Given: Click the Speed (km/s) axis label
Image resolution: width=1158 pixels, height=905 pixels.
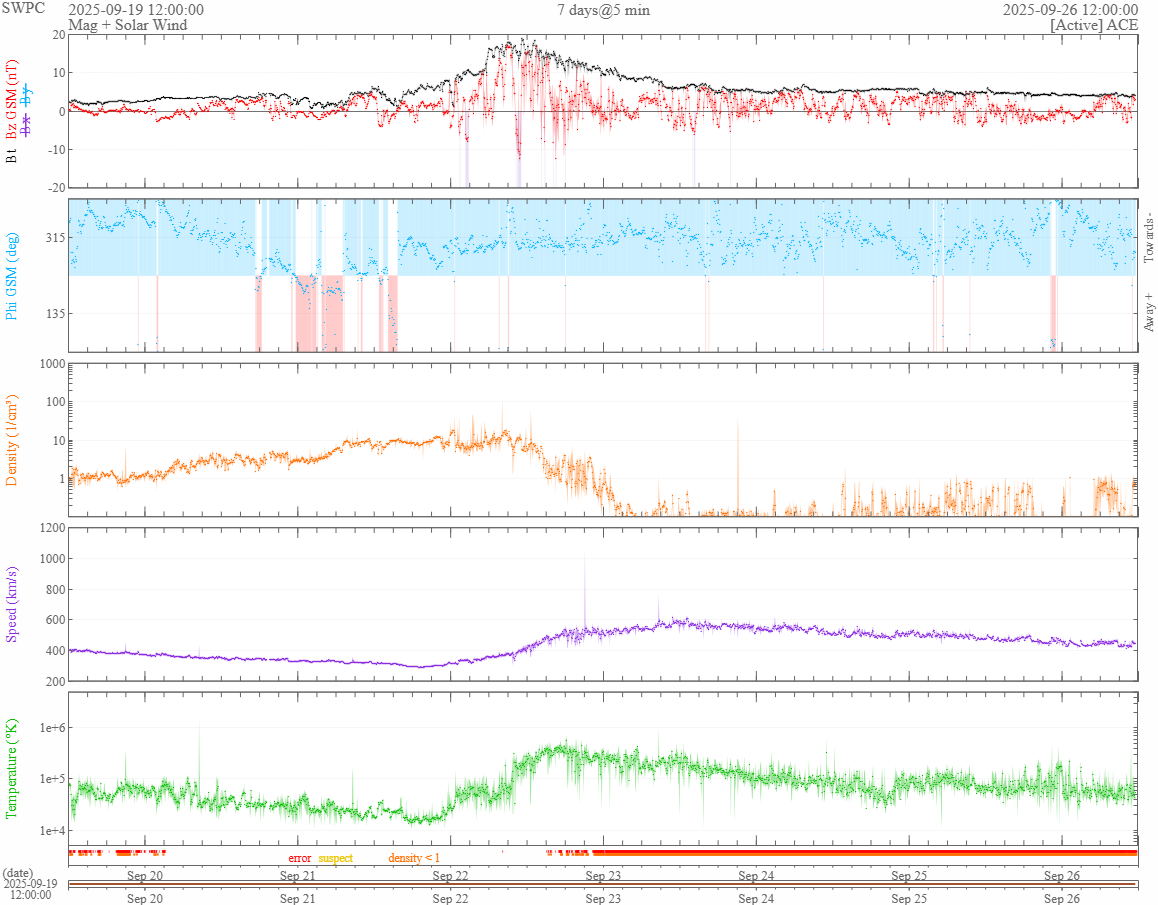Looking at the screenshot, I should 11,604.
